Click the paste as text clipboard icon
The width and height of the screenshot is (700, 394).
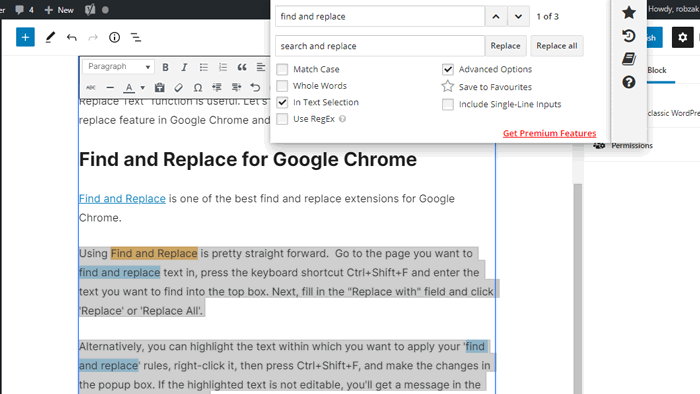tap(159, 87)
